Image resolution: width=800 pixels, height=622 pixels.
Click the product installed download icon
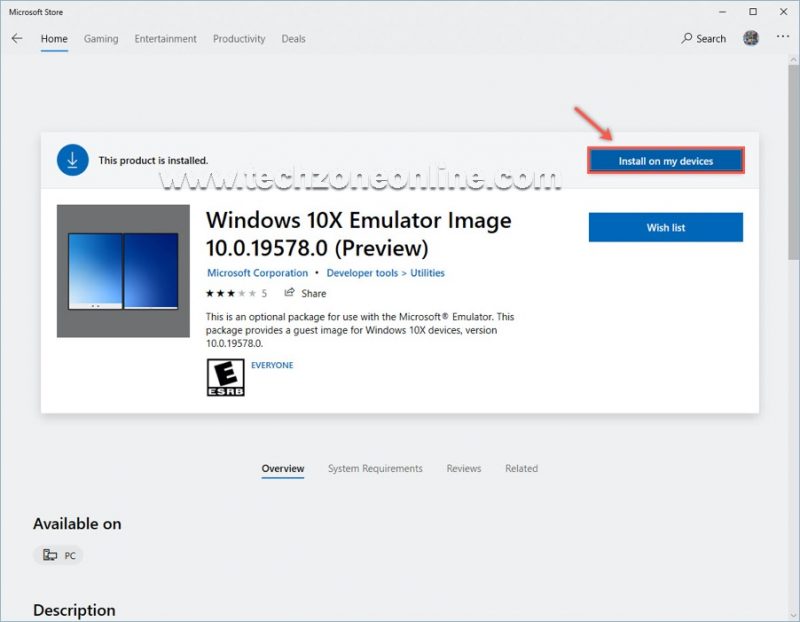click(x=72, y=160)
